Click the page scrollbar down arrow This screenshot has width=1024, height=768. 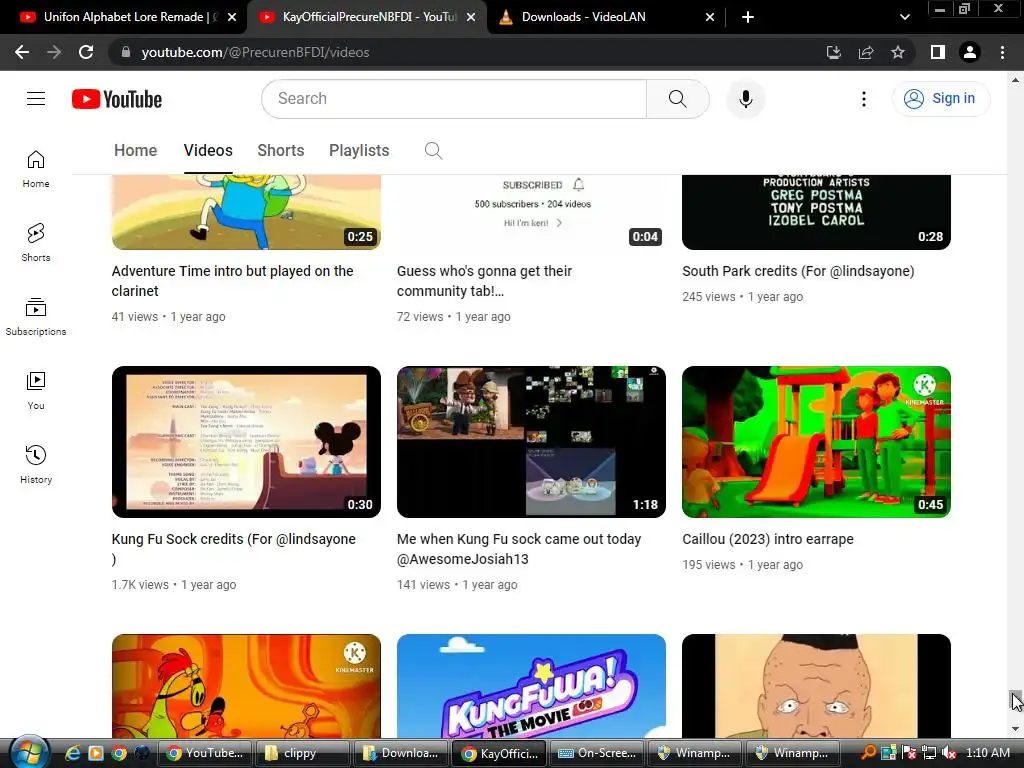1015,729
